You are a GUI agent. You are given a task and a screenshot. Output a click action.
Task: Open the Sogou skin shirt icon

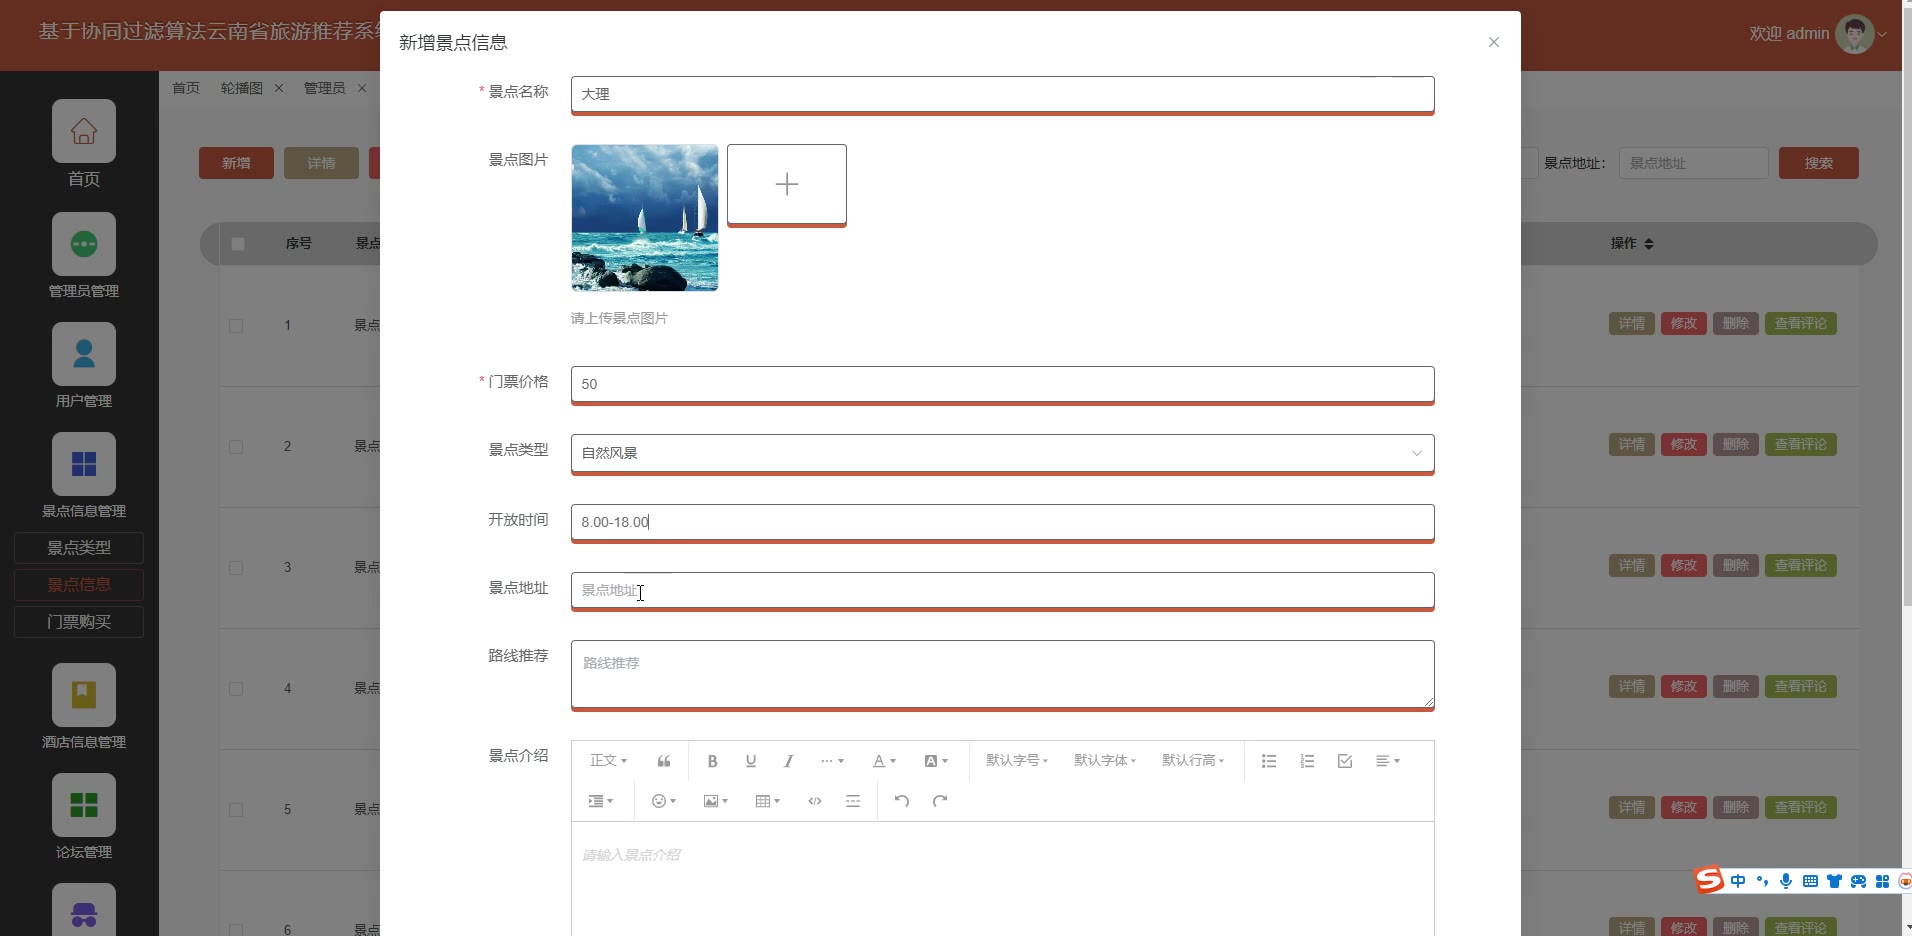(x=1834, y=881)
